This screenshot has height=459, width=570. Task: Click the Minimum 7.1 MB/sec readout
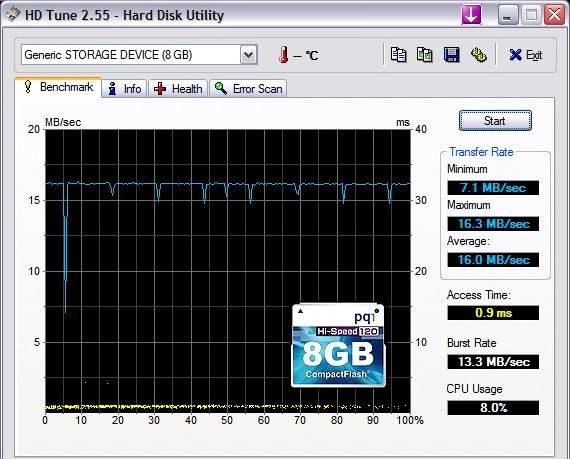pos(493,188)
